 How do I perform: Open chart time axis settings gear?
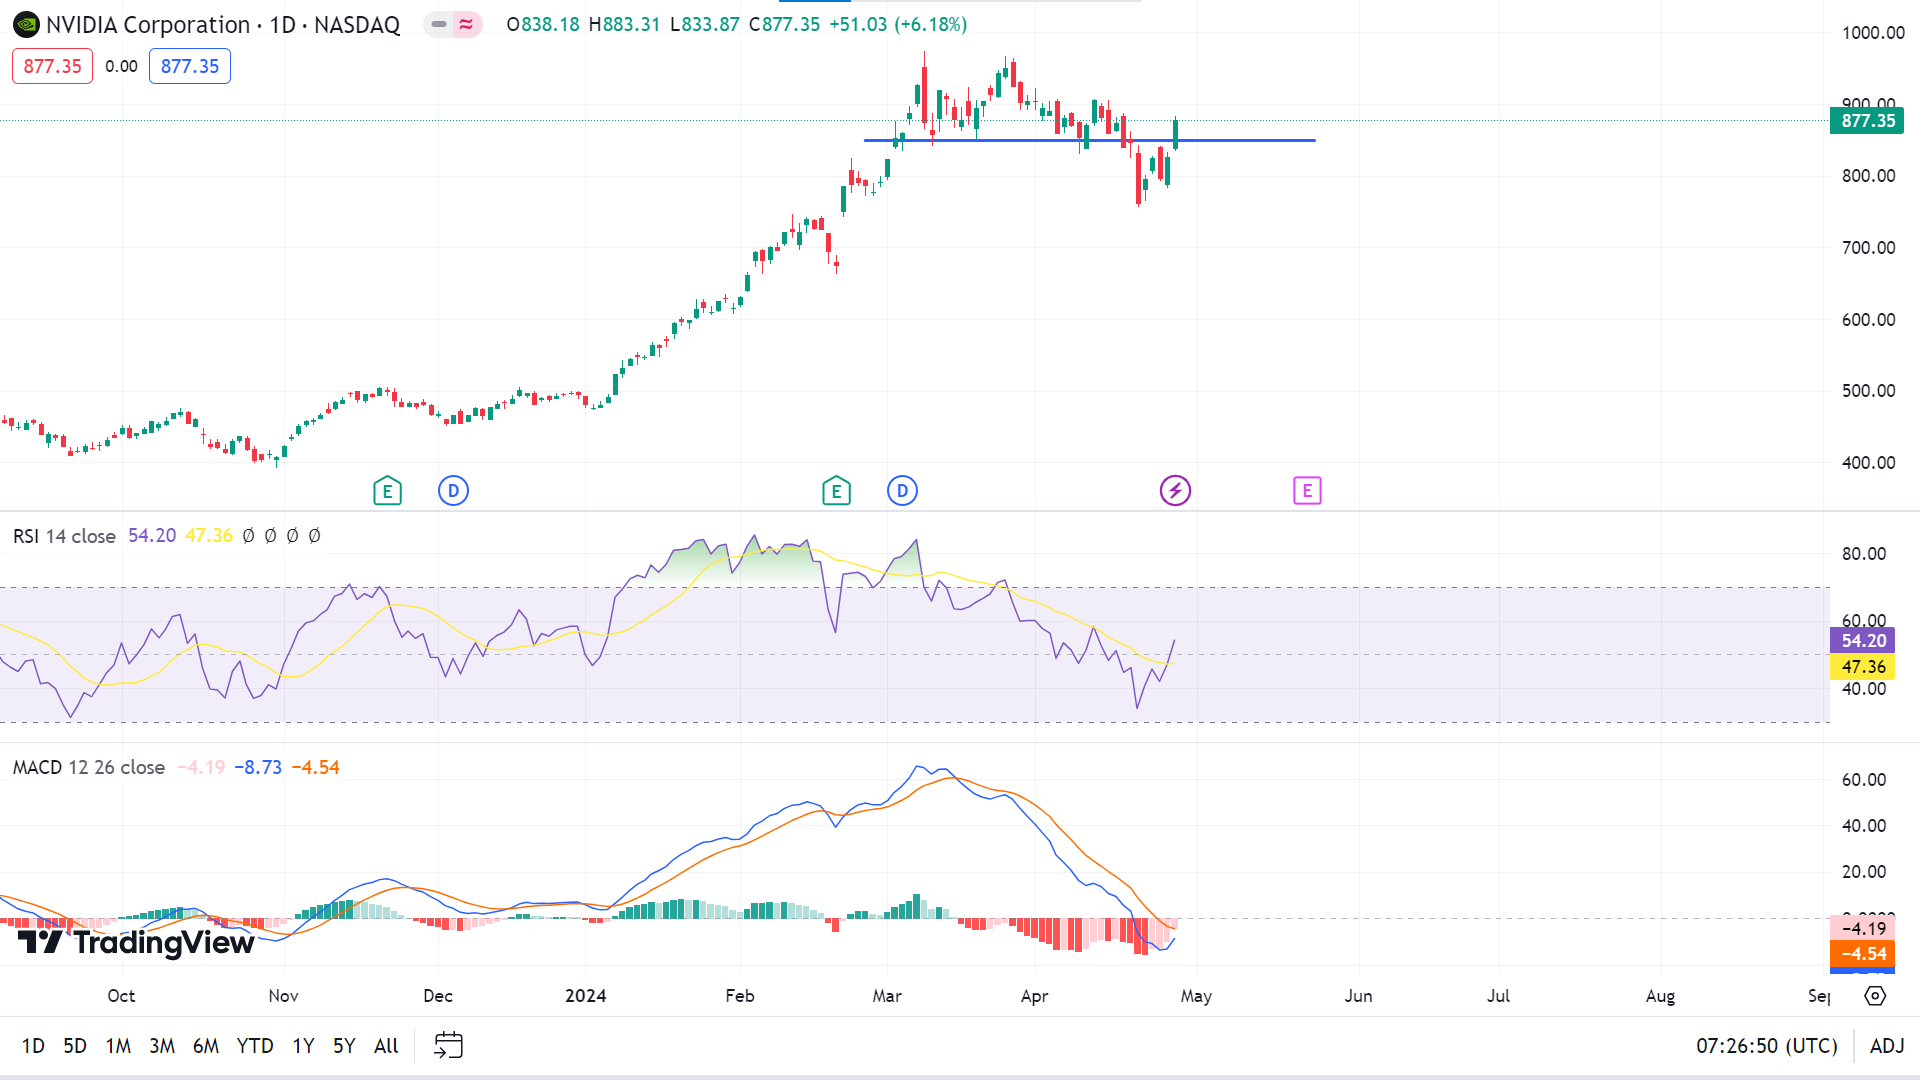point(1875,996)
